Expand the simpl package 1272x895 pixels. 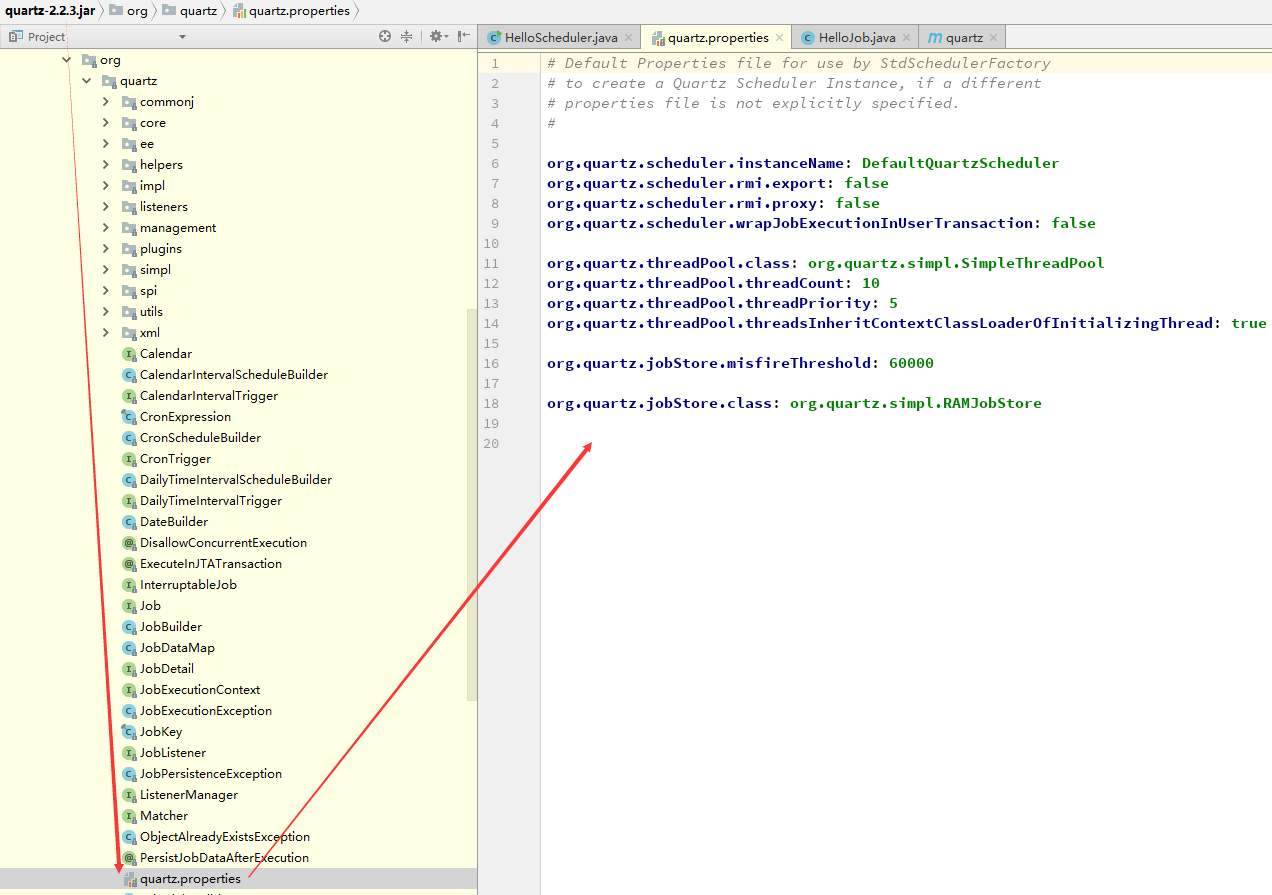[106, 270]
